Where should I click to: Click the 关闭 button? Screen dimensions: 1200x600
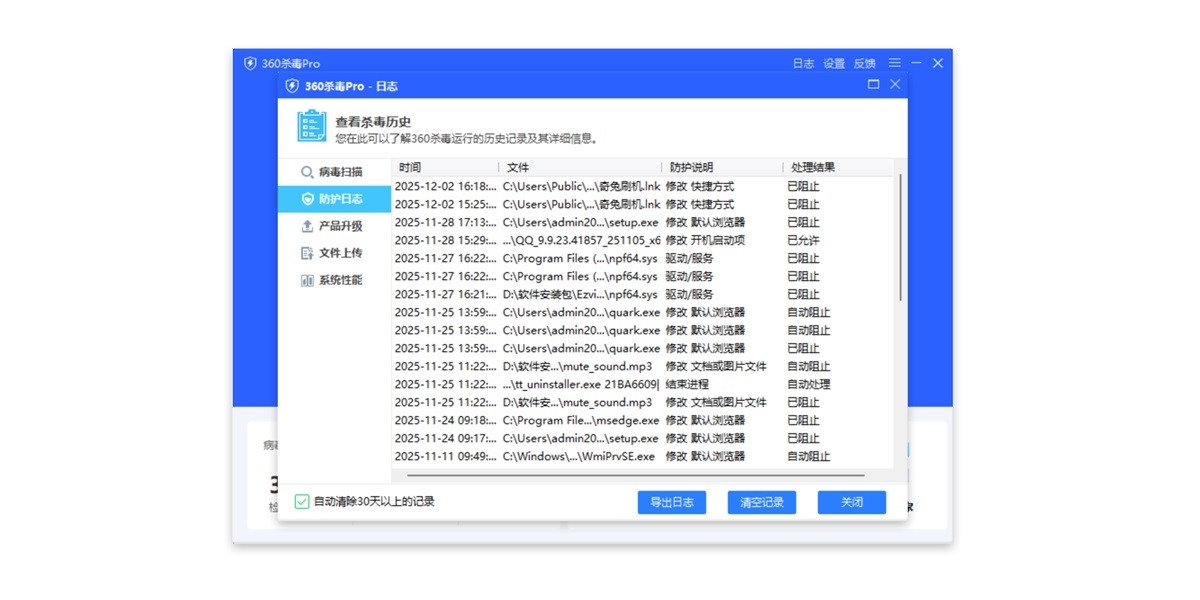pyautogui.click(x=851, y=502)
